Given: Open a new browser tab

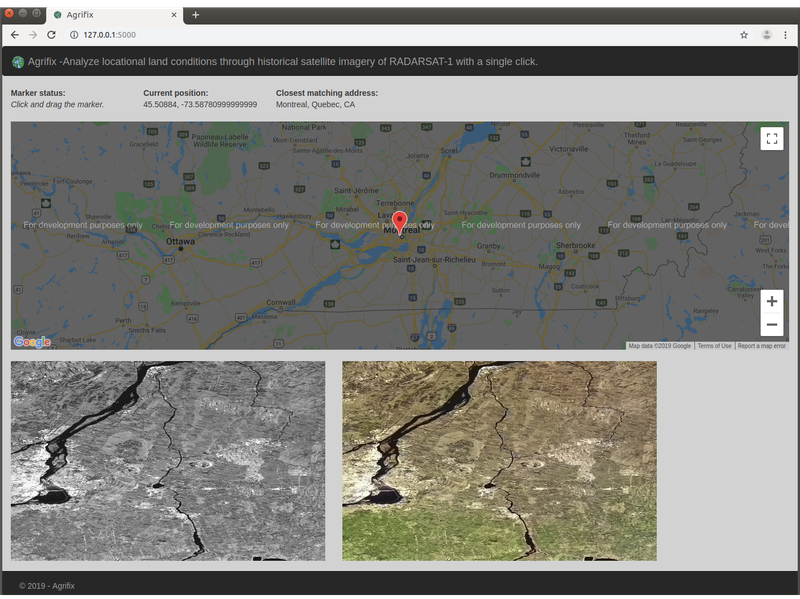Looking at the screenshot, I should click(196, 15).
